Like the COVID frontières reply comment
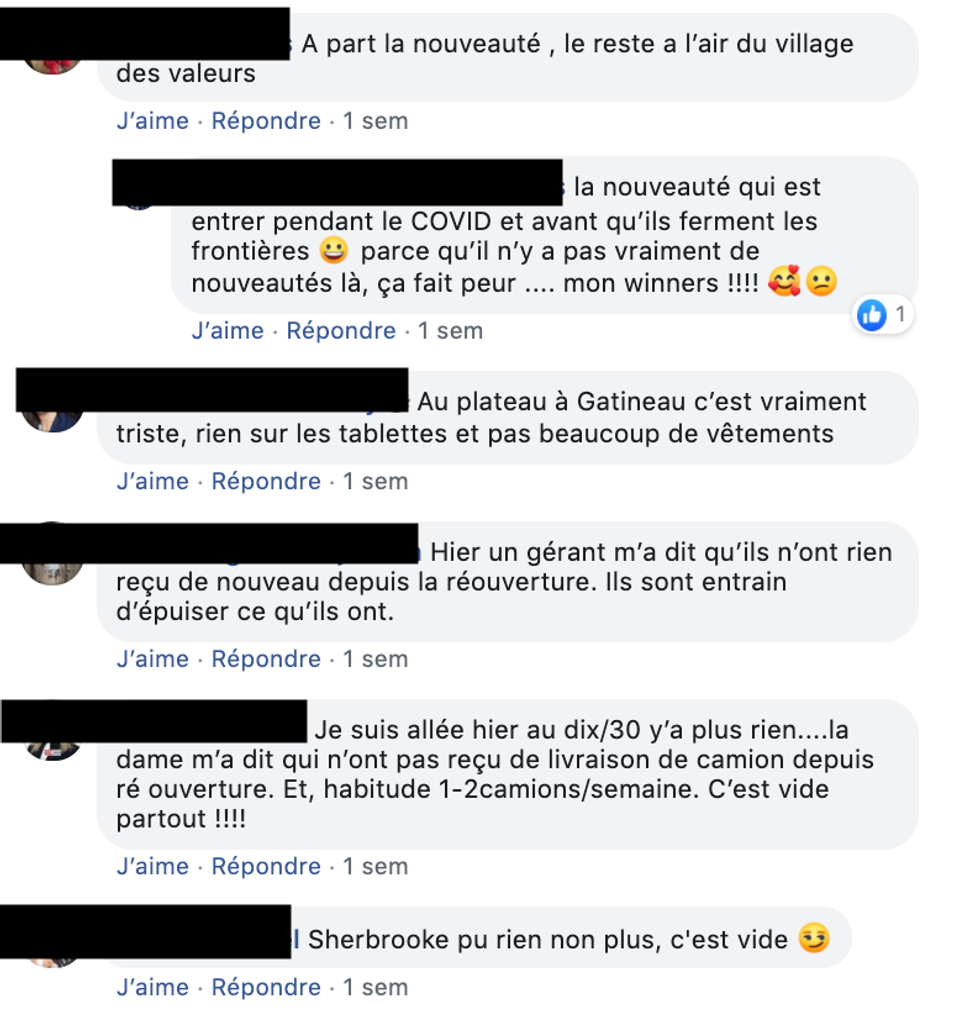The width and height of the screenshot is (980, 1017). click(x=228, y=331)
